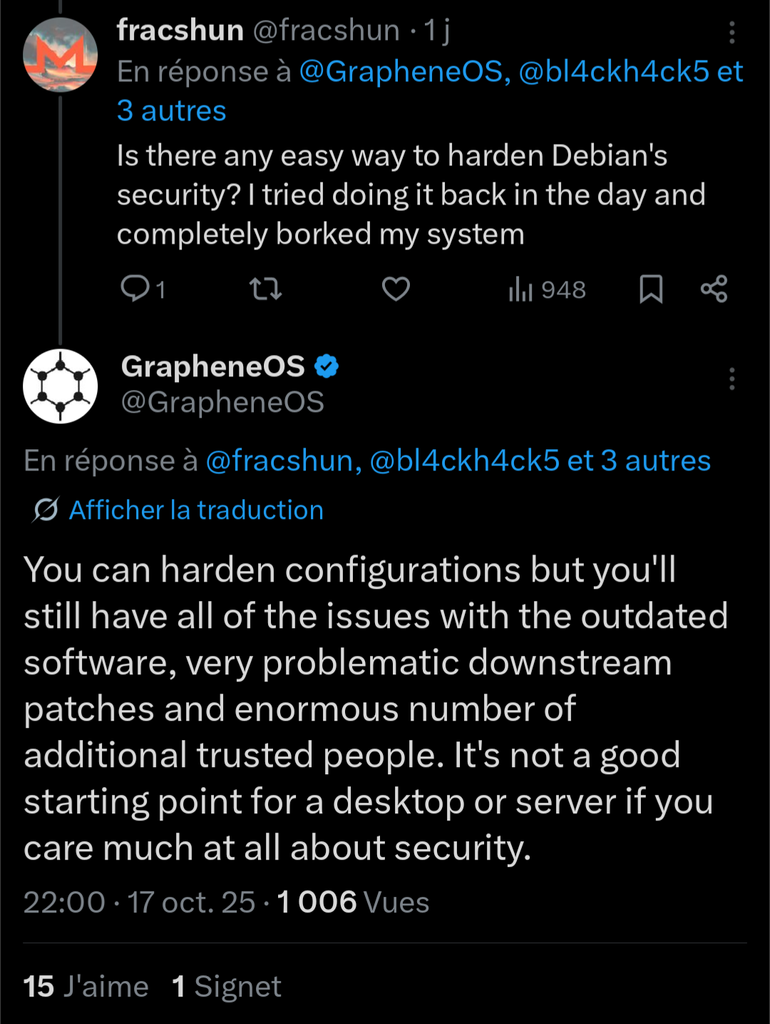Open GrapheneOS hexagon avatar
The height and width of the screenshot is (1024, 770).
60,387
